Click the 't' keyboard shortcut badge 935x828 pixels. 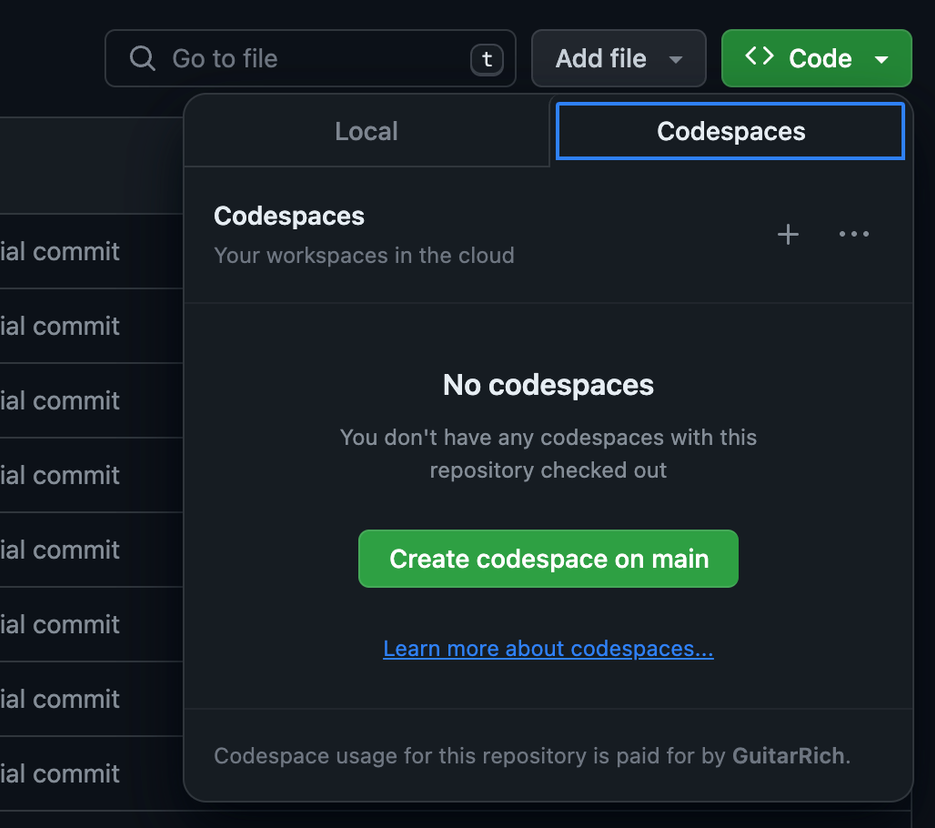pos(487,60)
